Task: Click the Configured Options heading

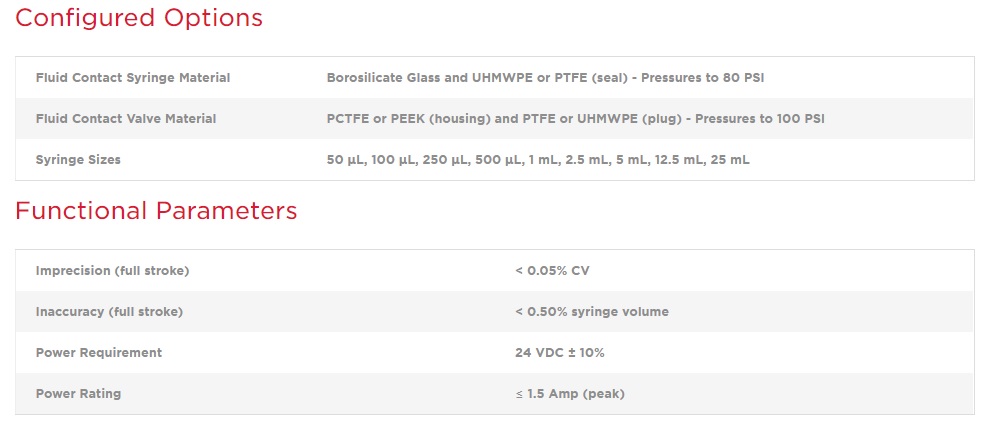Action: pos(139,18)
